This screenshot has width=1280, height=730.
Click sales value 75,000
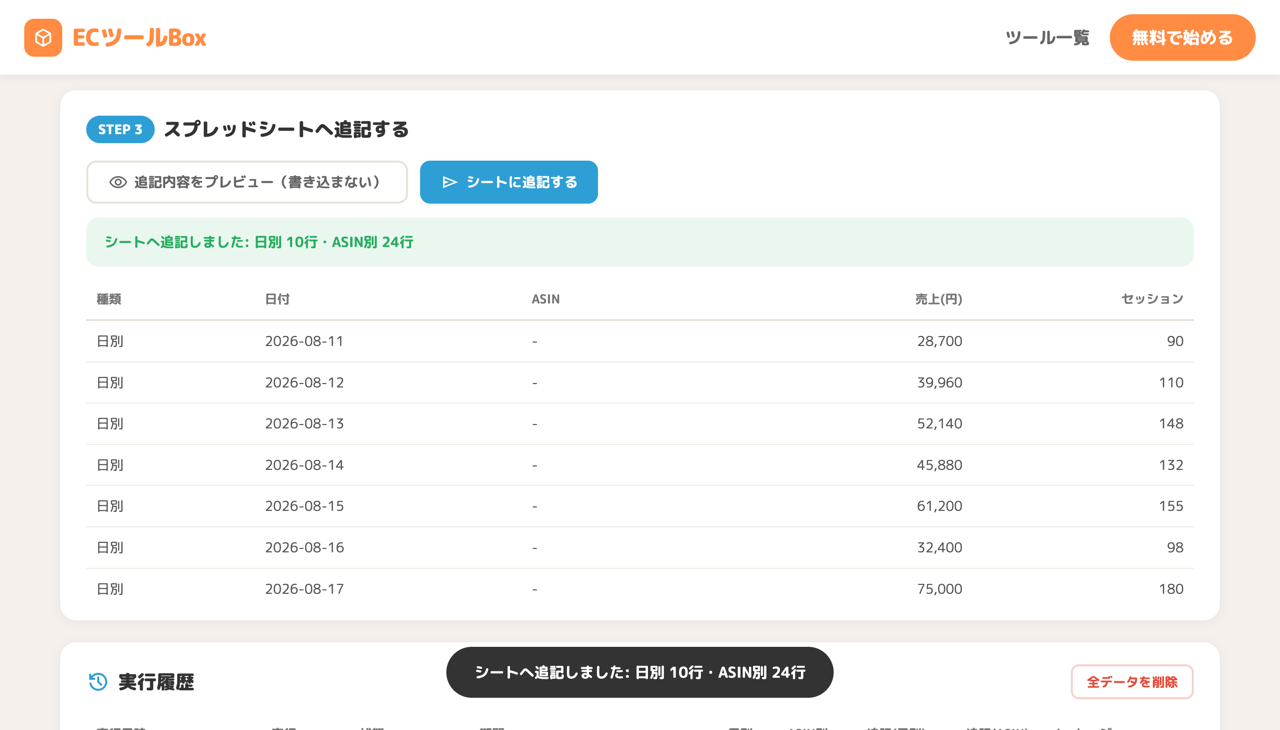click(x=939, y=589)
